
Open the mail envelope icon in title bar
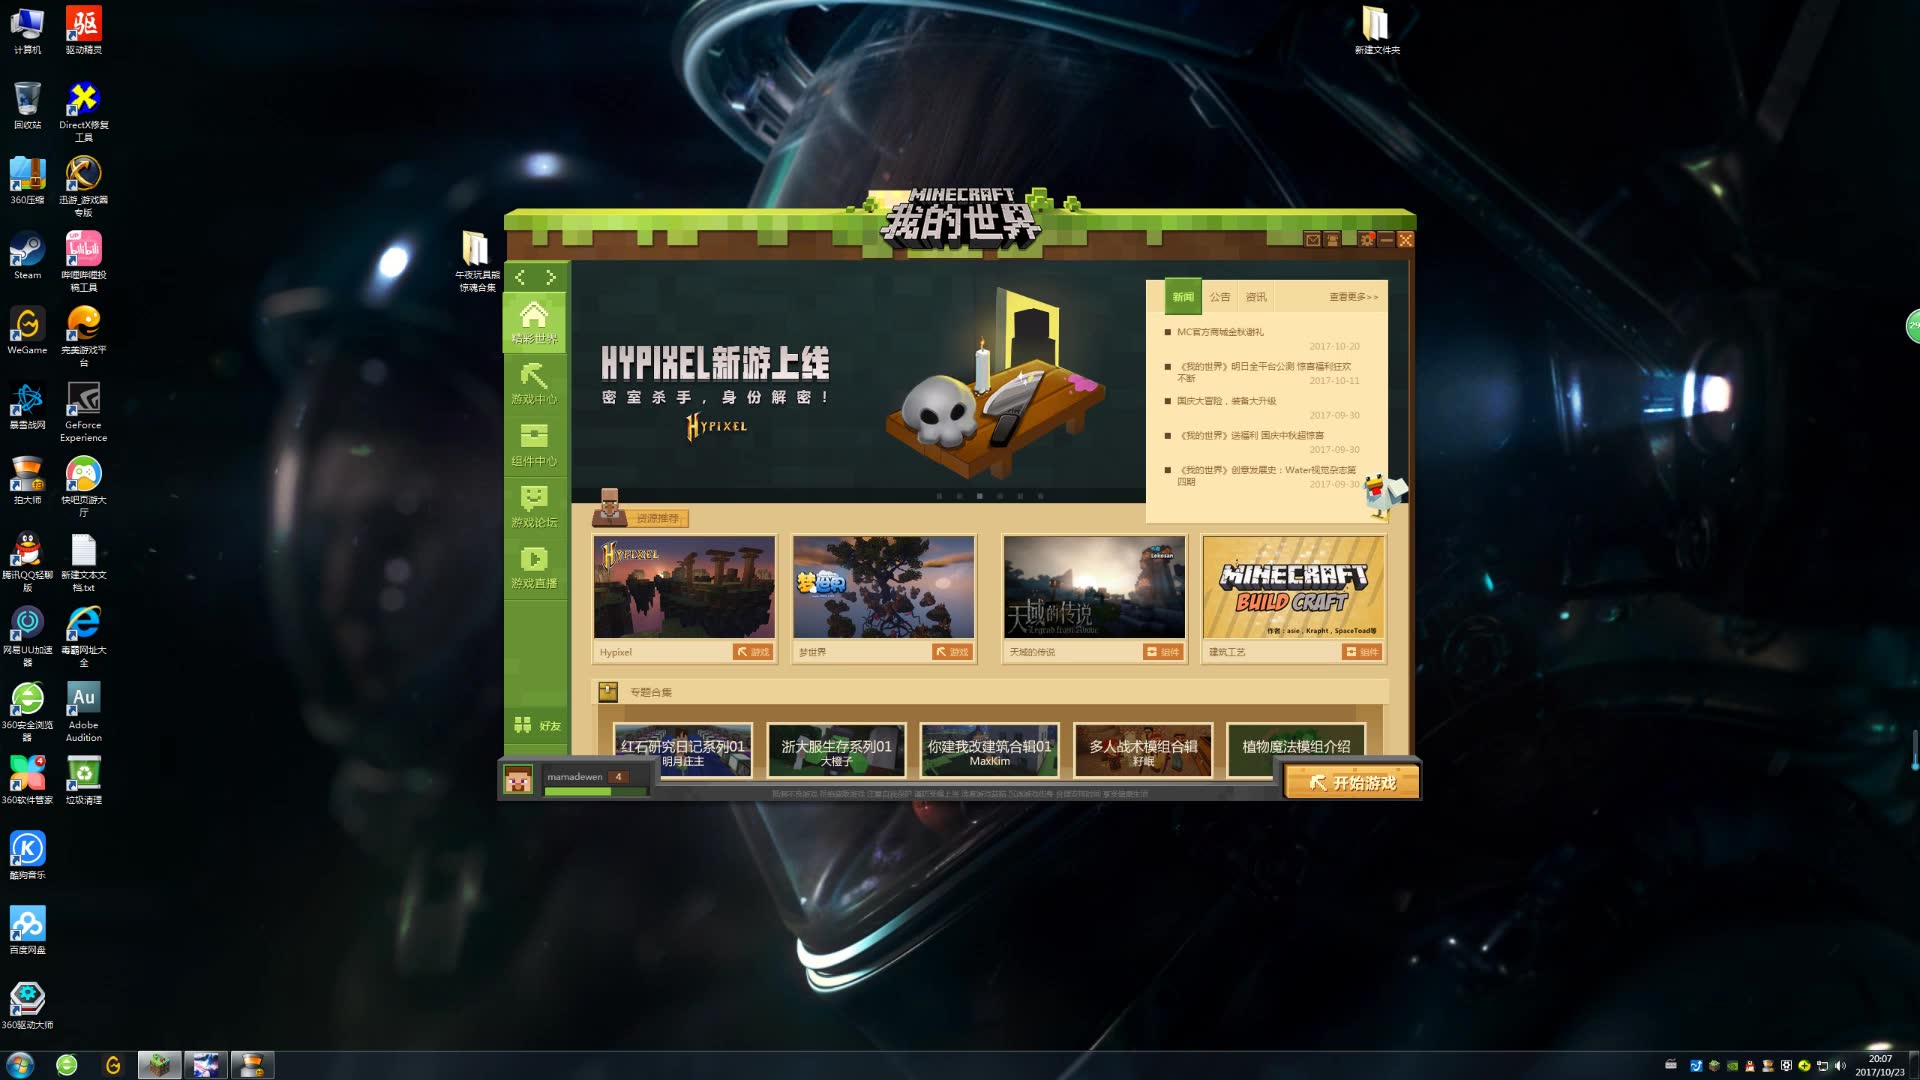1313,240
